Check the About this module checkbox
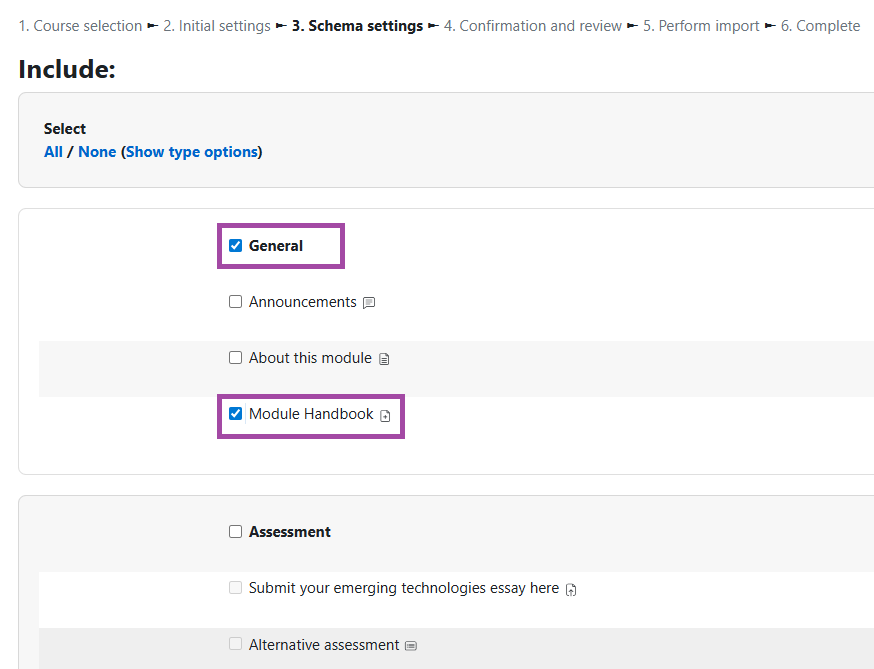 pyautogui.click(x=235, y=357)
